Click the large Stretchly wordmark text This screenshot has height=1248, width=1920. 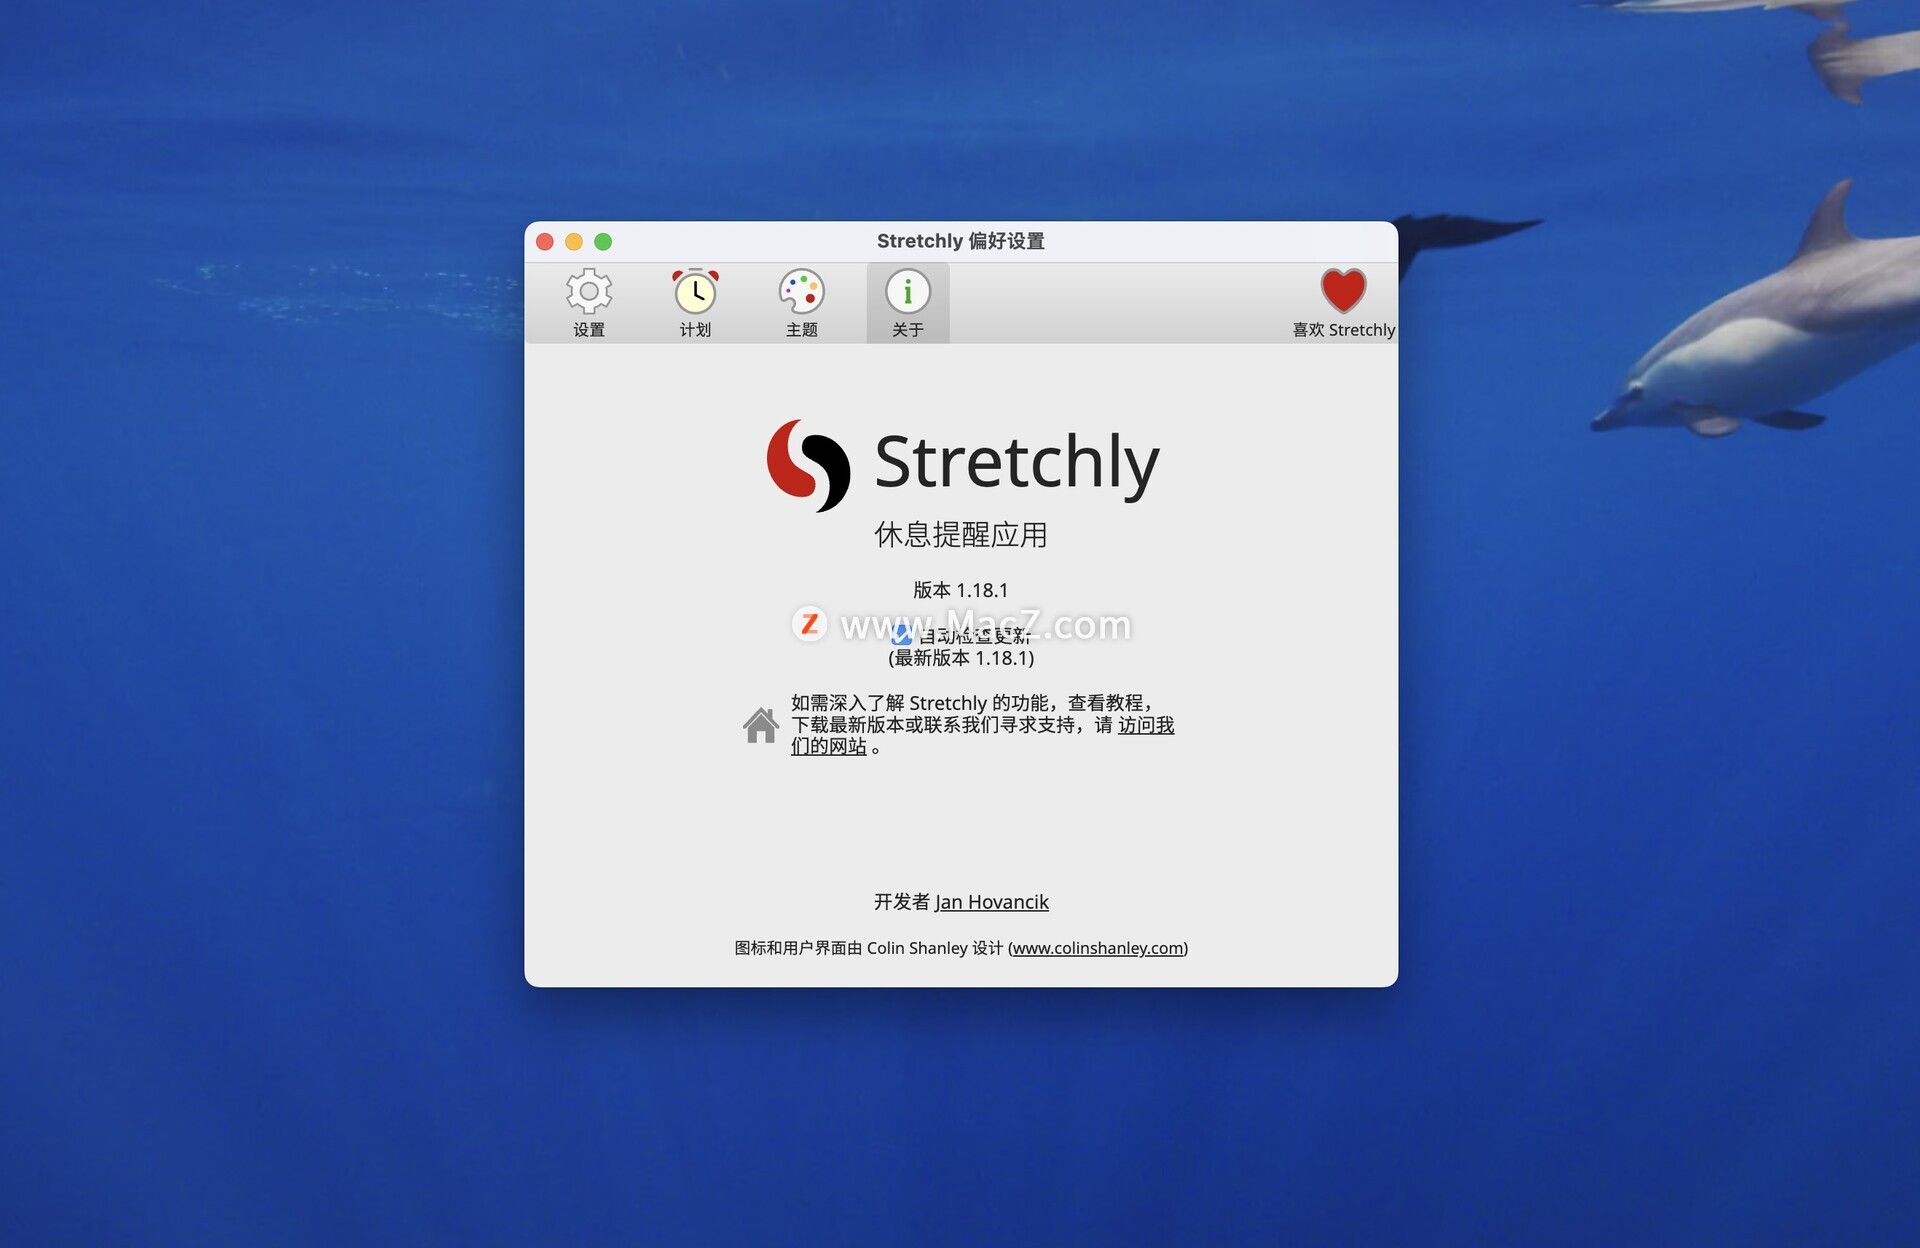tap(1016, 463)
